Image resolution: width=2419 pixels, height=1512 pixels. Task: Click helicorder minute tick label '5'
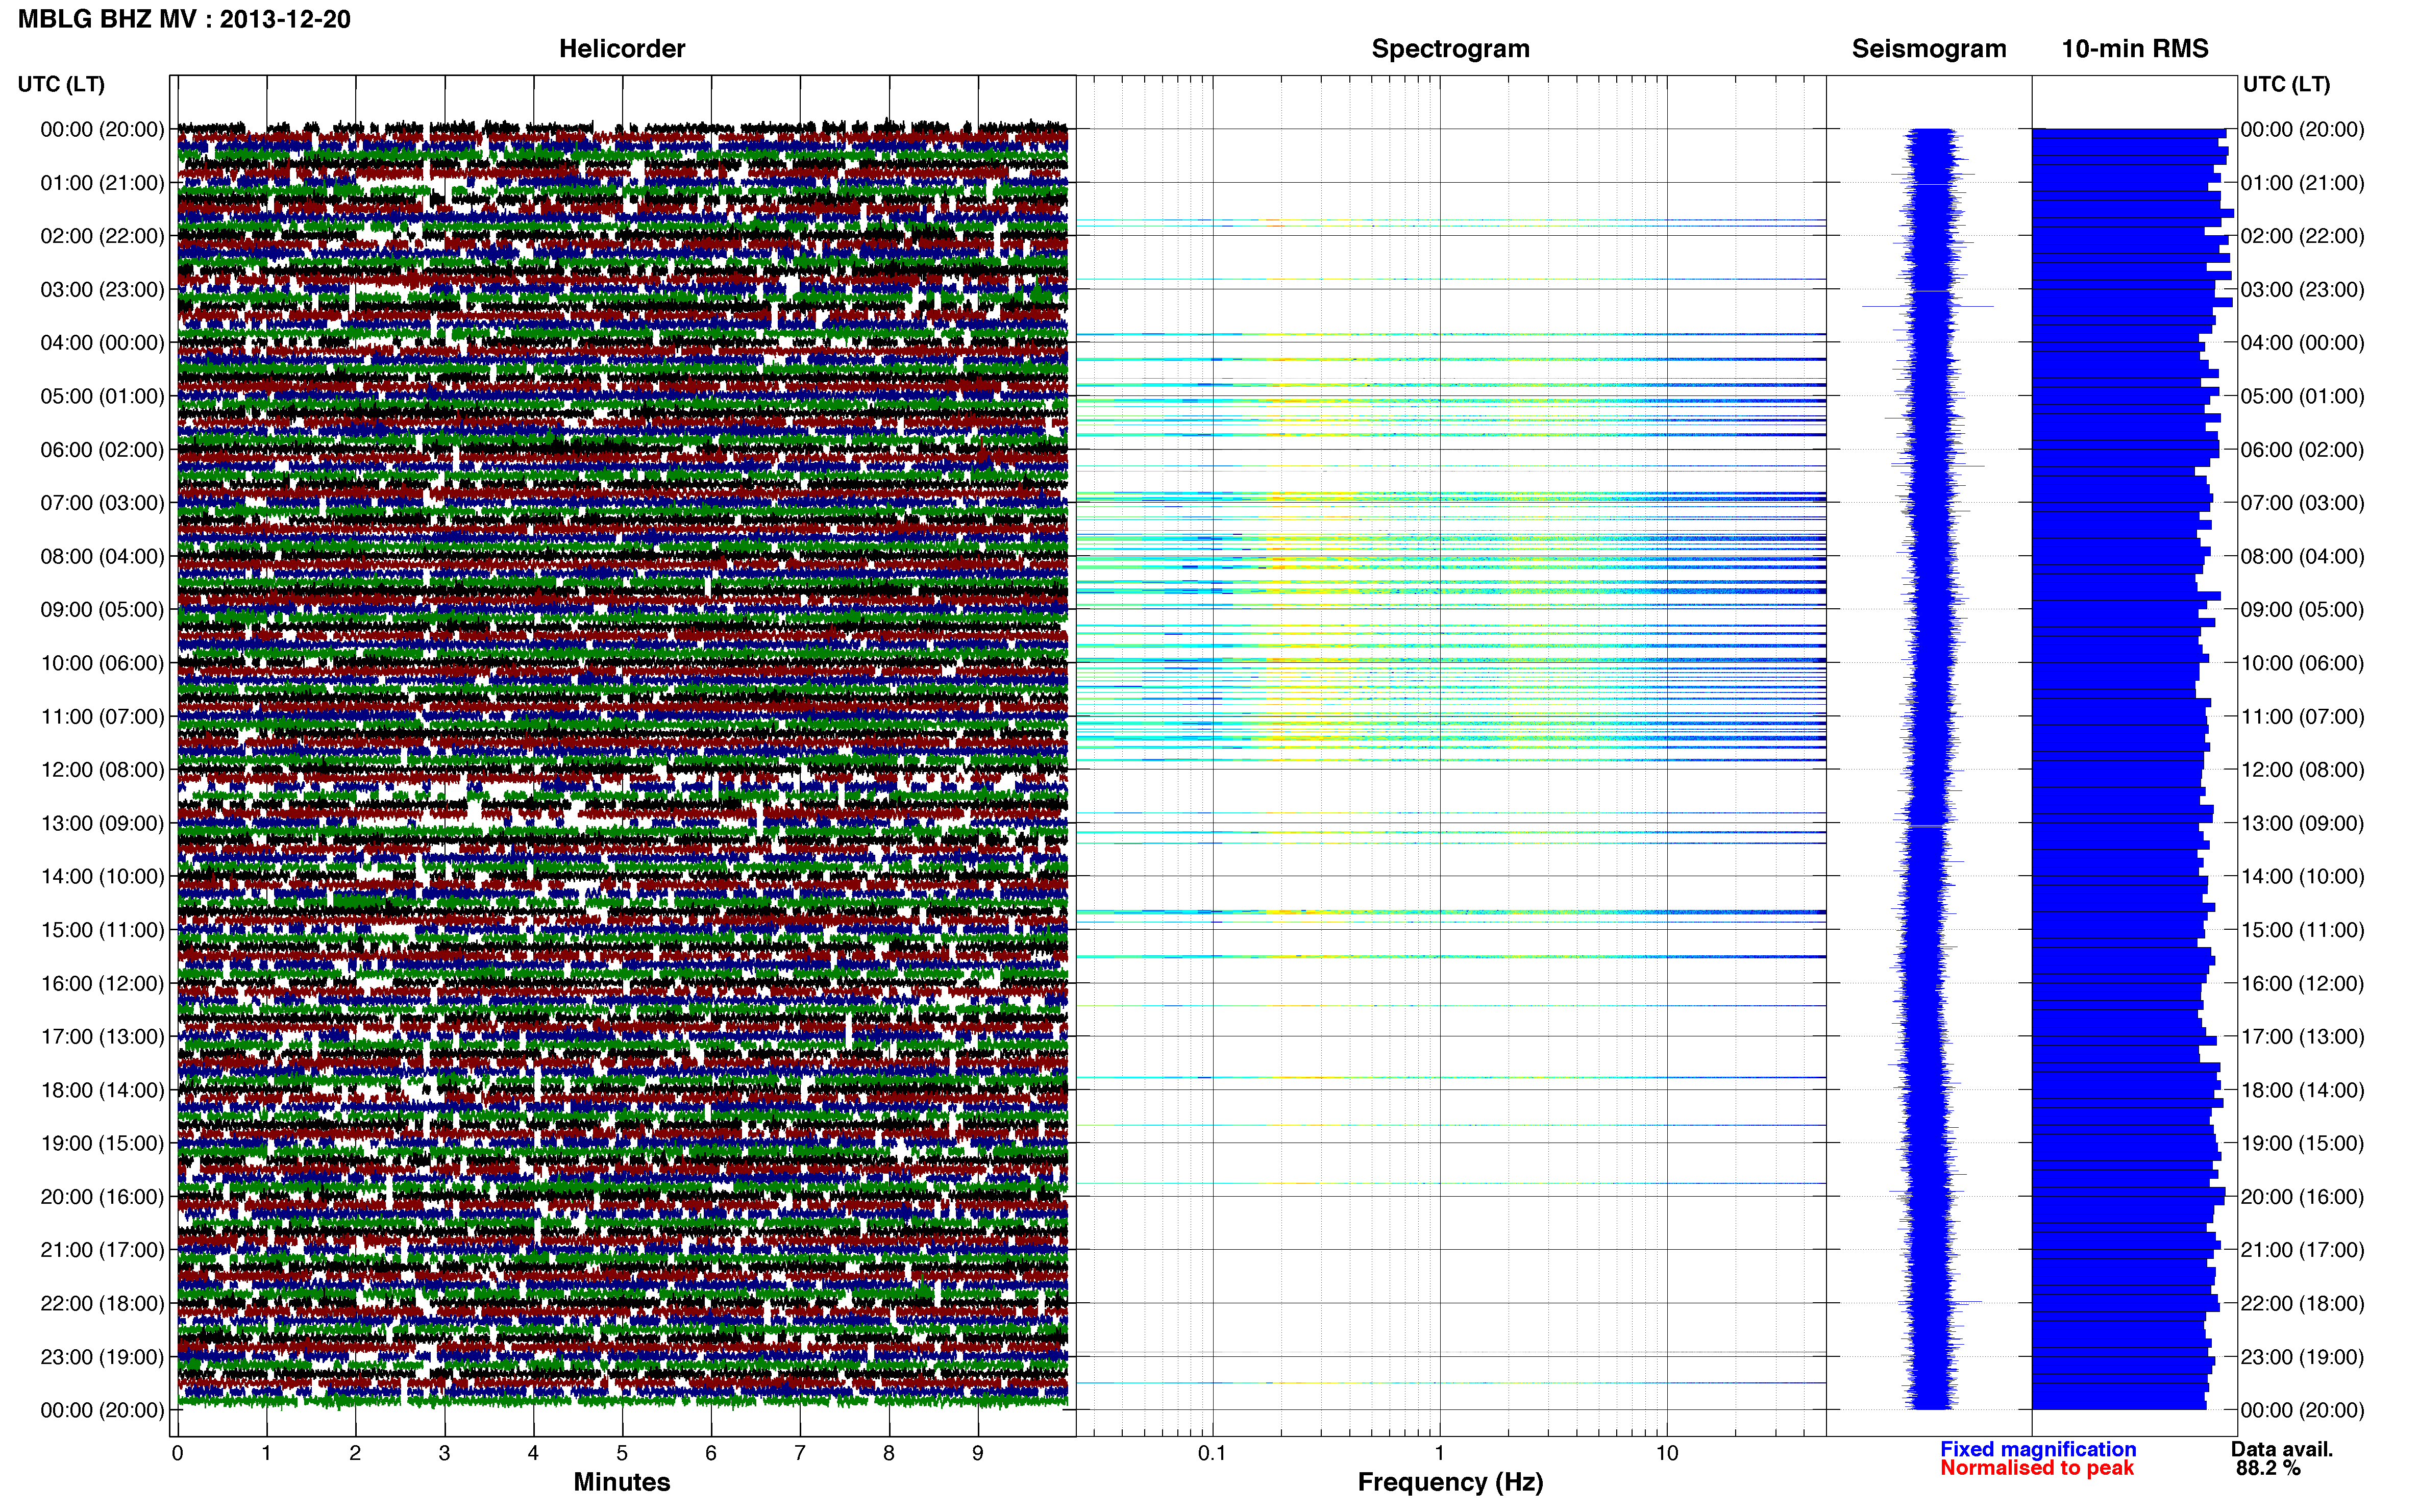pyautogui.click(x=622, y=1453)
